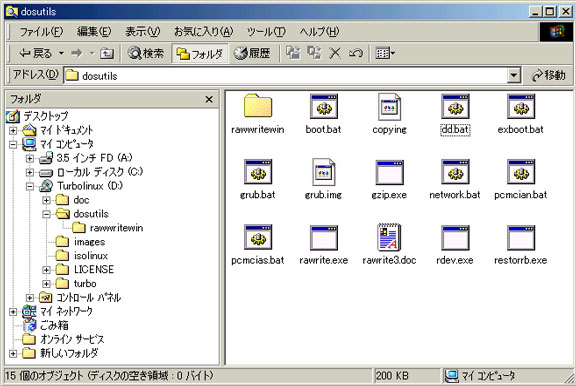This screenshot has height=386, width=576.
Task: Expand the マイ ネットワーク tree node
Action: (13, 311)
